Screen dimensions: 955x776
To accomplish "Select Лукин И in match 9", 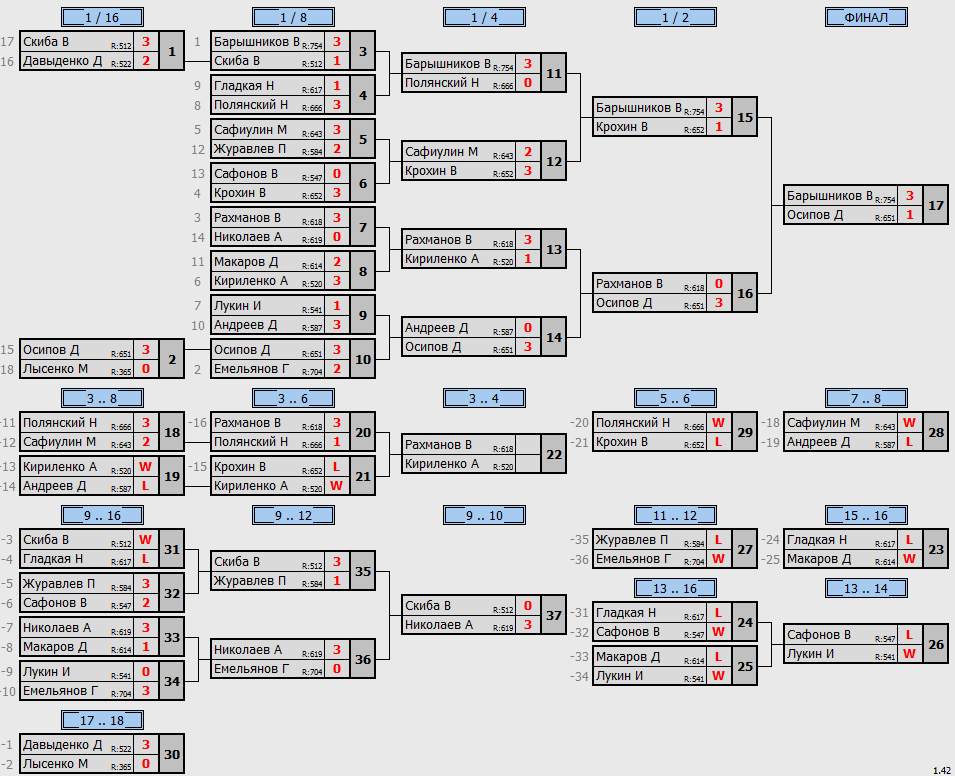I will pyautogui.click(x=238, y=306).
